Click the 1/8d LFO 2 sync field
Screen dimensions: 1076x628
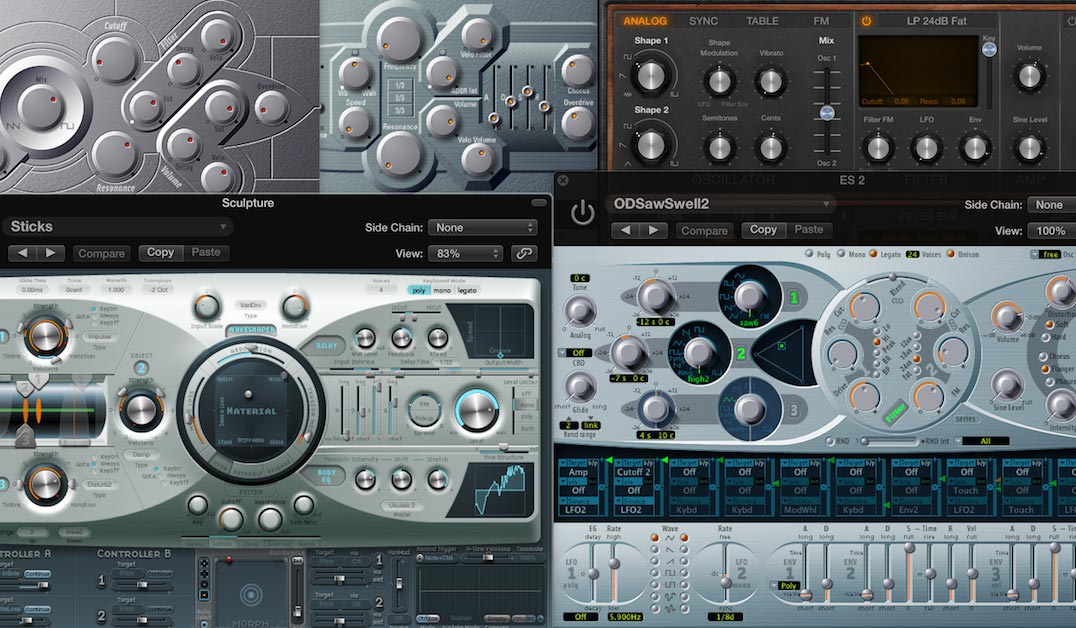[x=725, y=617]
